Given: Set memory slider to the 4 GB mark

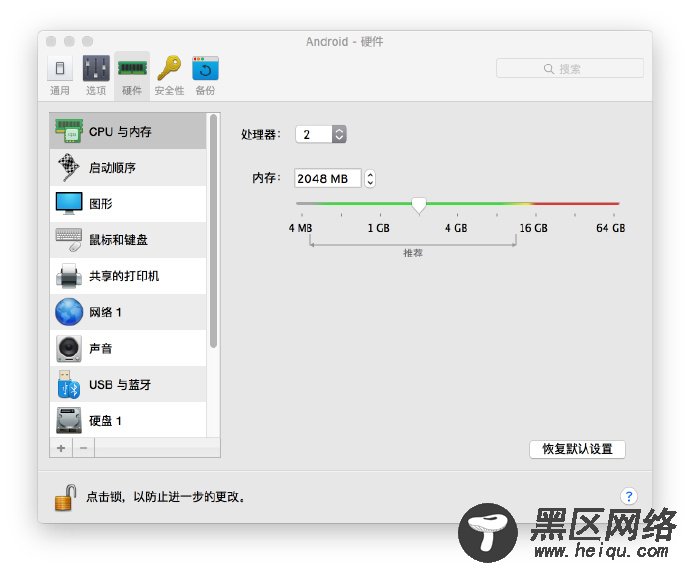Looking at the screenshot, I should [x=457, y=204].
